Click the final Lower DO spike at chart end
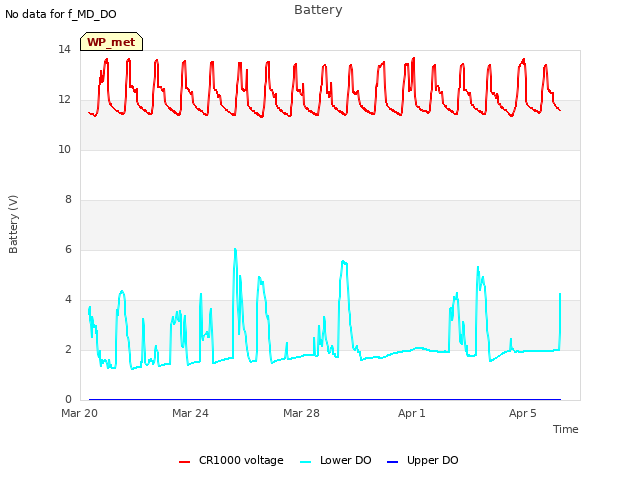640x480 pixels. tap(560, 295)
